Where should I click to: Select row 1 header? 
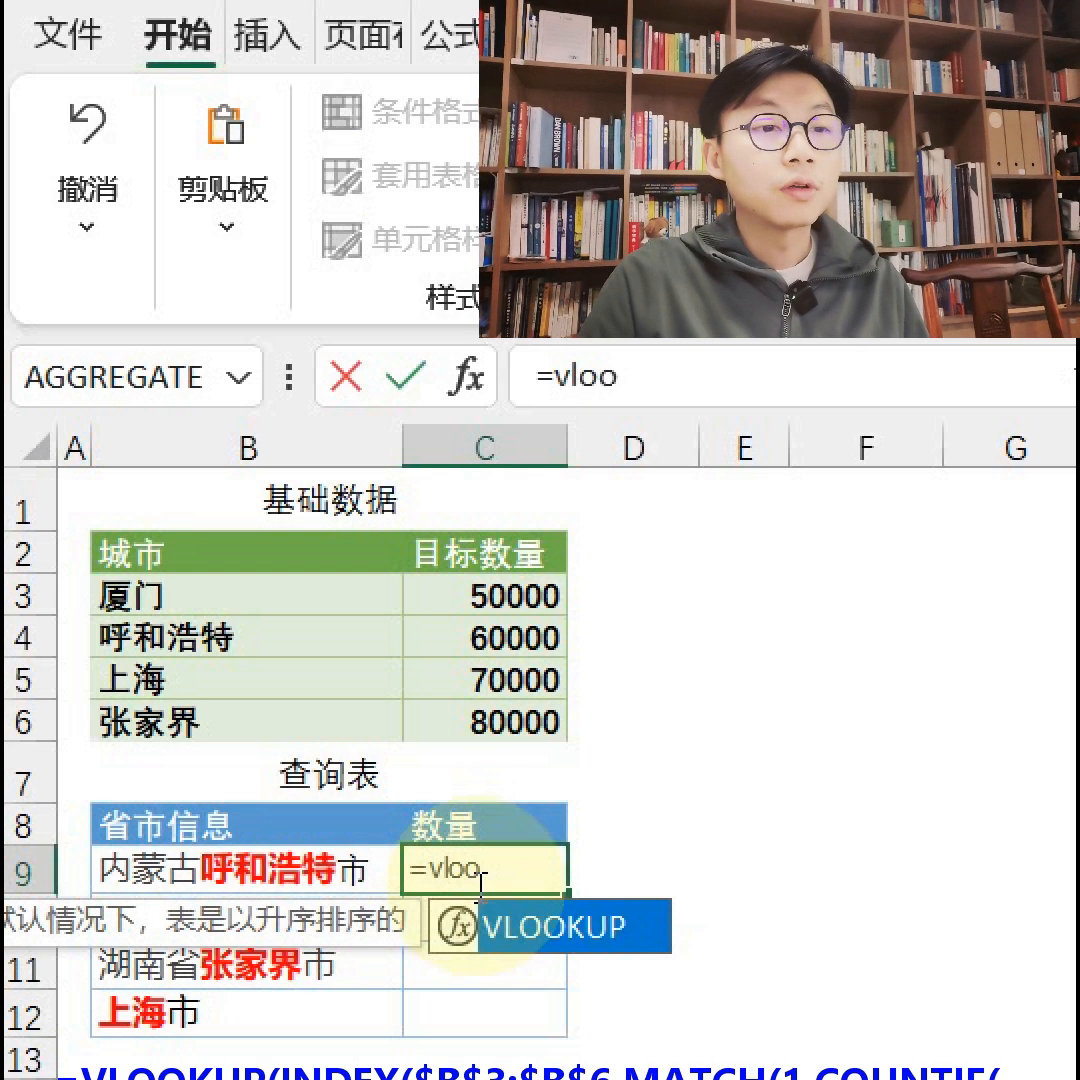click(x=30, y=500)
